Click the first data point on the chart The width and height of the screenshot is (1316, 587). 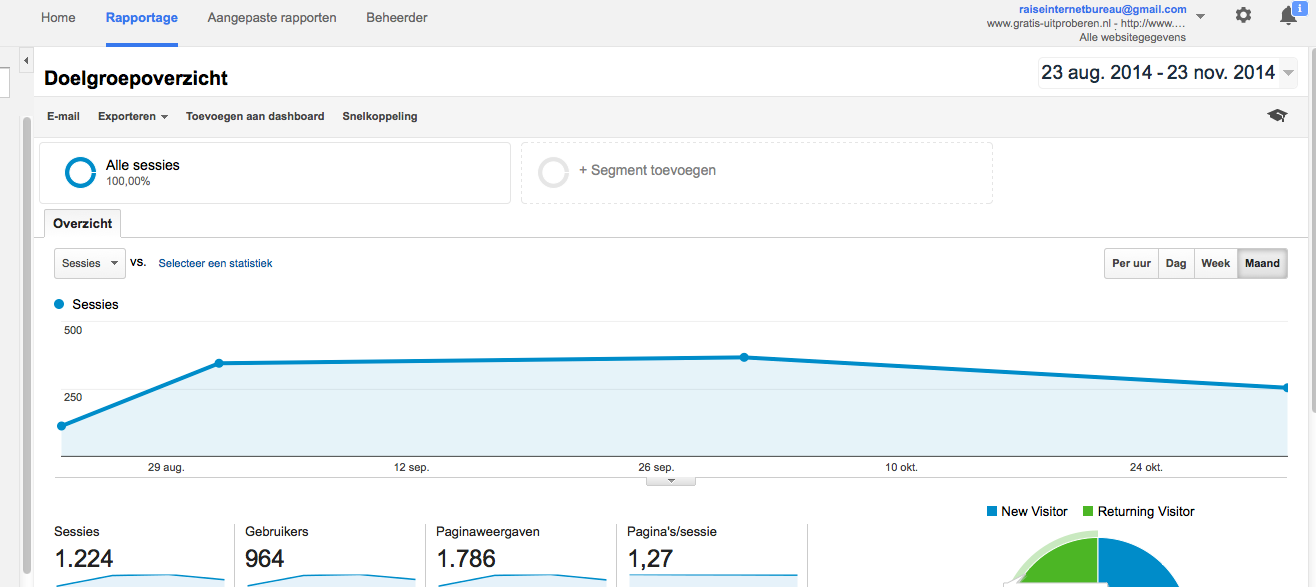point(62,426)
